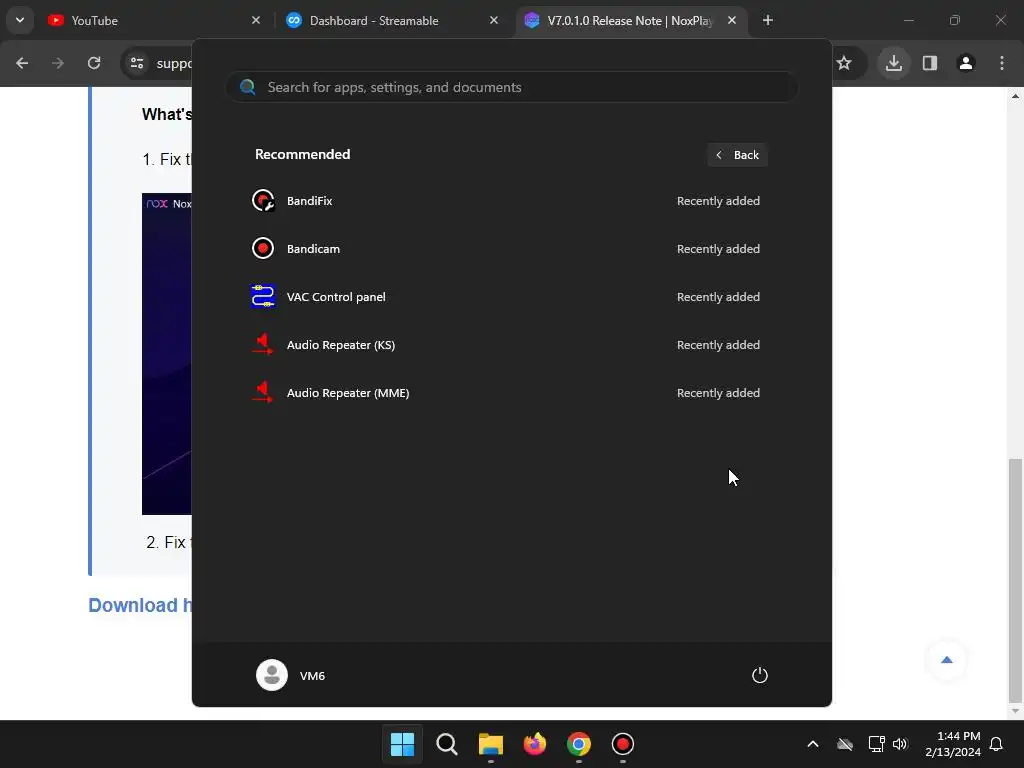This screenshot has height=768, width=1024.
Task: Open the VM6 user account menu
Action: click(291, 675)
